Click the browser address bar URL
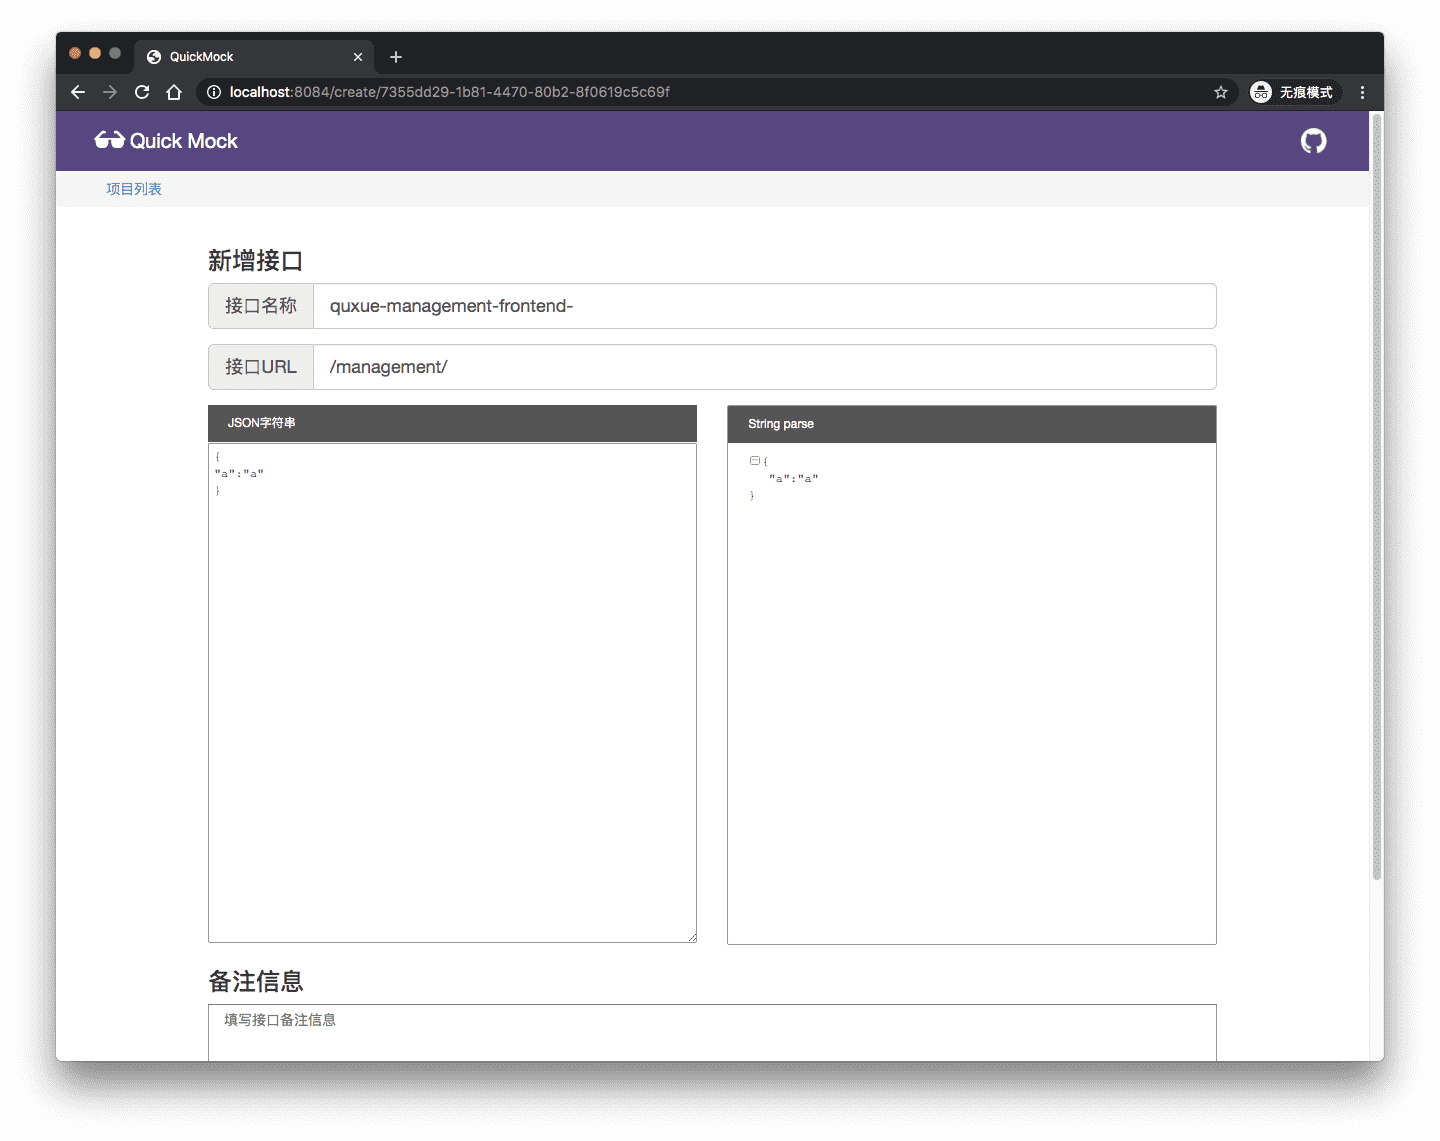Image resolution: width=1440 pixels, height=1141 pixels. (x=450, y=92)
